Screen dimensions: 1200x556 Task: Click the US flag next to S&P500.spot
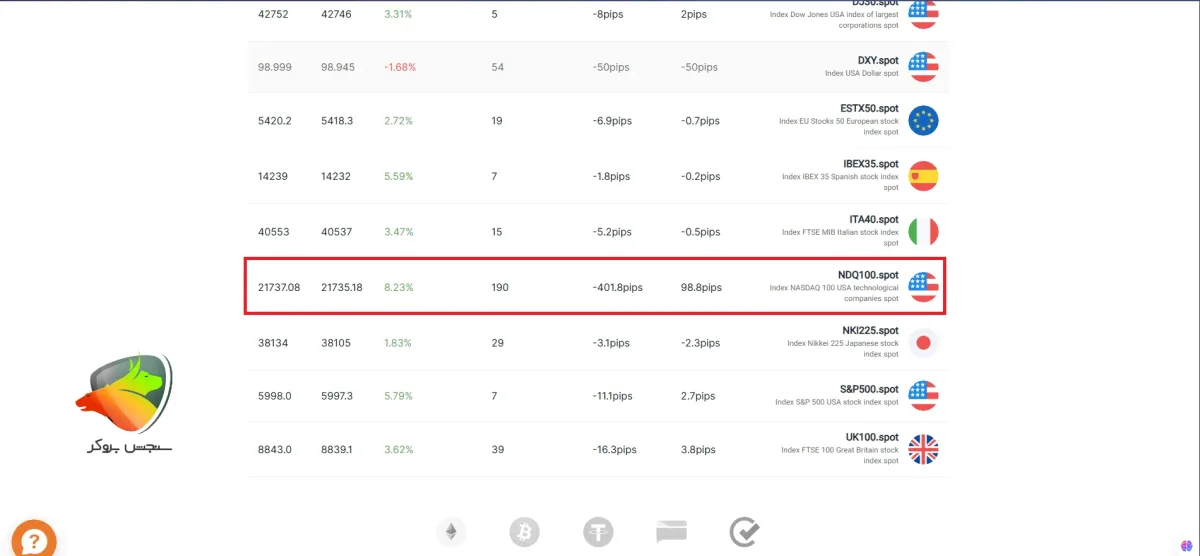coord(923,396)
